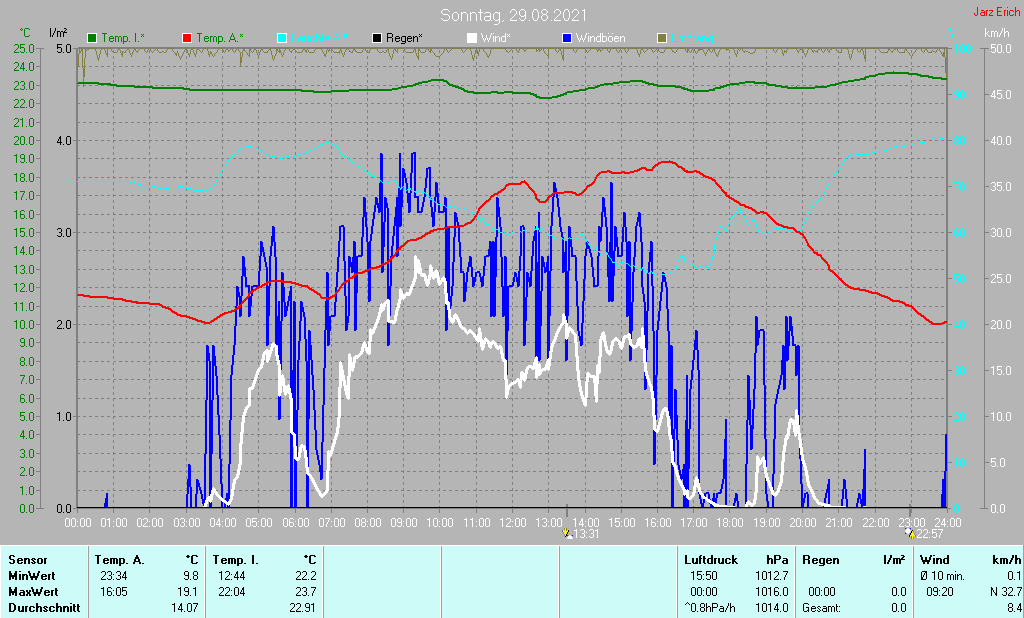This screenshot has width=1024, height=618.
Task: Select the 'Windböen' legend label
Action: 601,38
